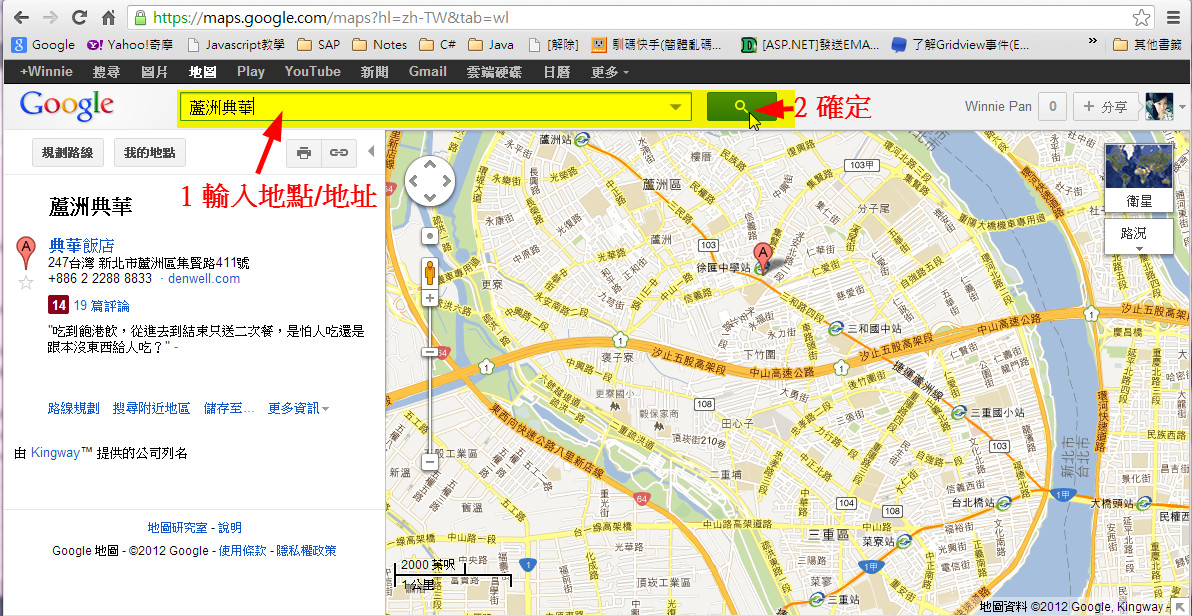Go to the browser home page icon
This screenshot has height=616, width=1192.
(108, 17)
